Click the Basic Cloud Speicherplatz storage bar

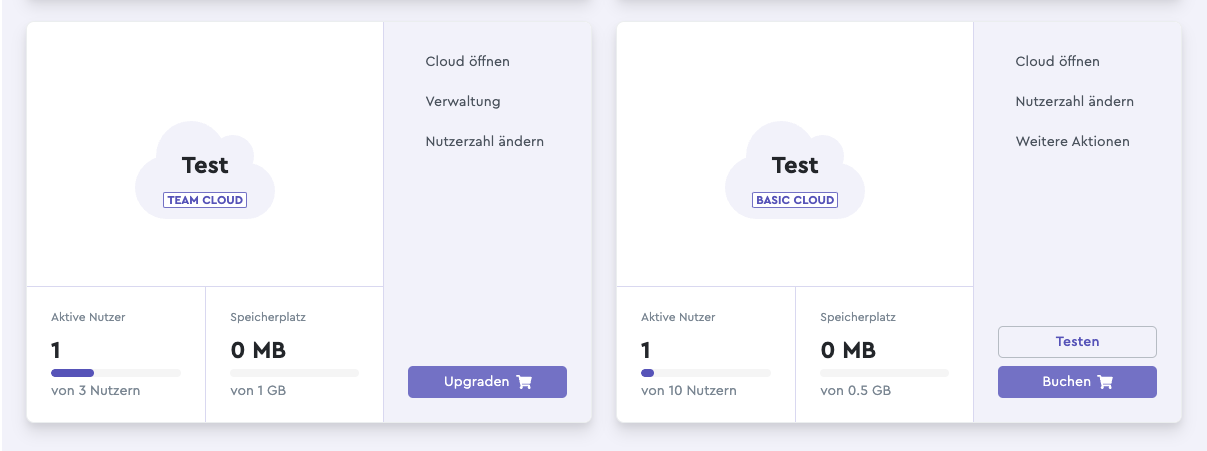884,373
